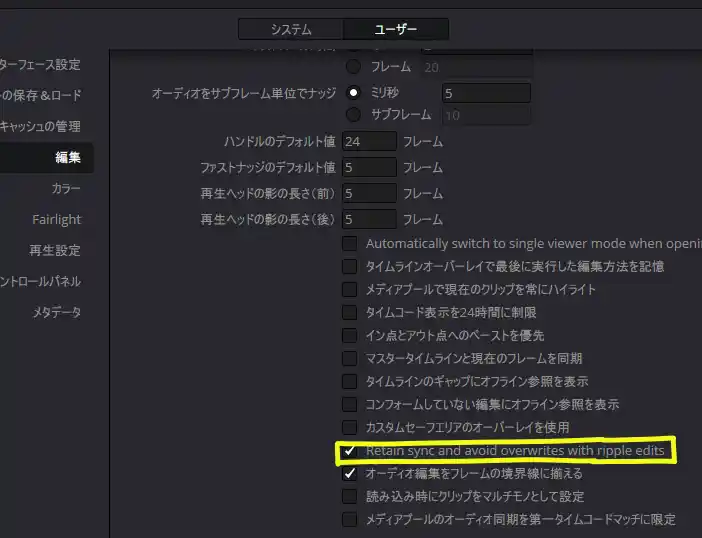
Task: Click the ファストナッジのデフォルト値 field
Action: point(369,167)
